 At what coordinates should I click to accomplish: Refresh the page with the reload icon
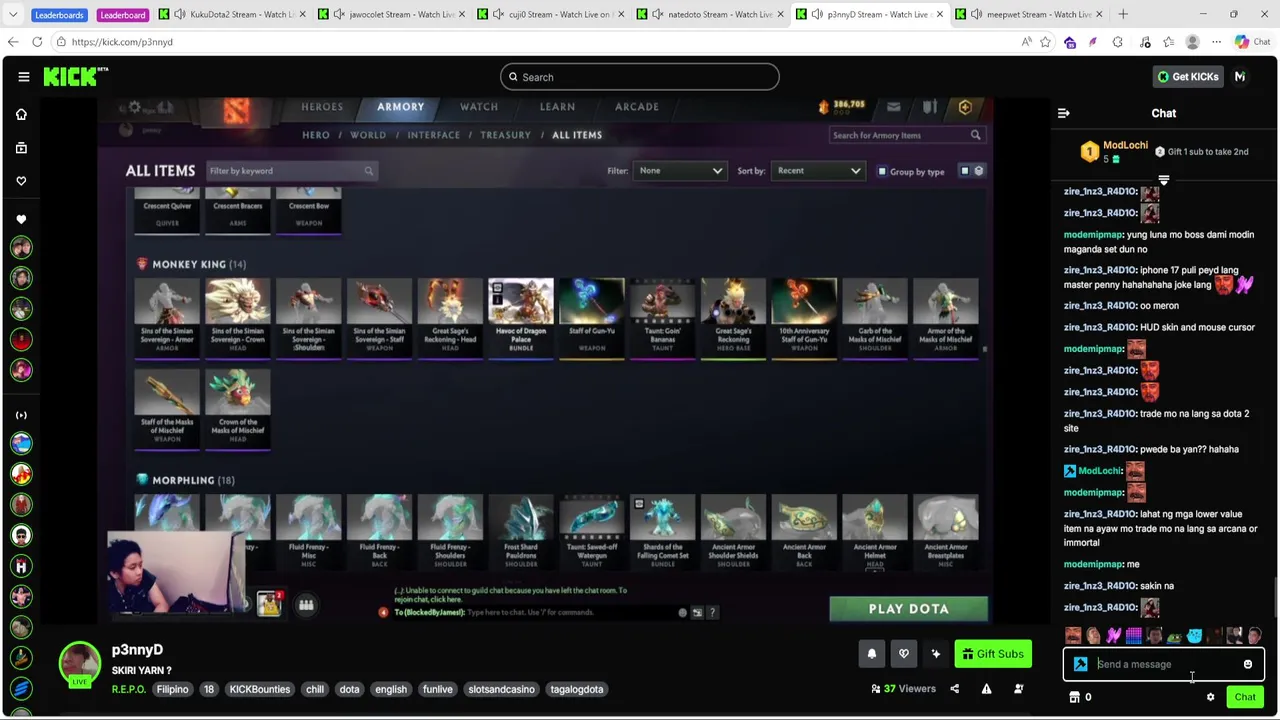(37, 42)
